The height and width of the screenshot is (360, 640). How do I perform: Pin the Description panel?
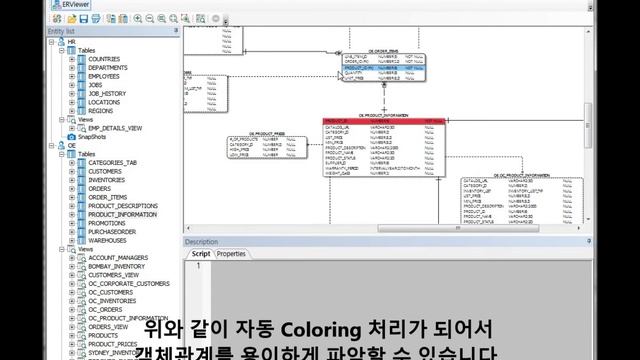click(589, 241)
